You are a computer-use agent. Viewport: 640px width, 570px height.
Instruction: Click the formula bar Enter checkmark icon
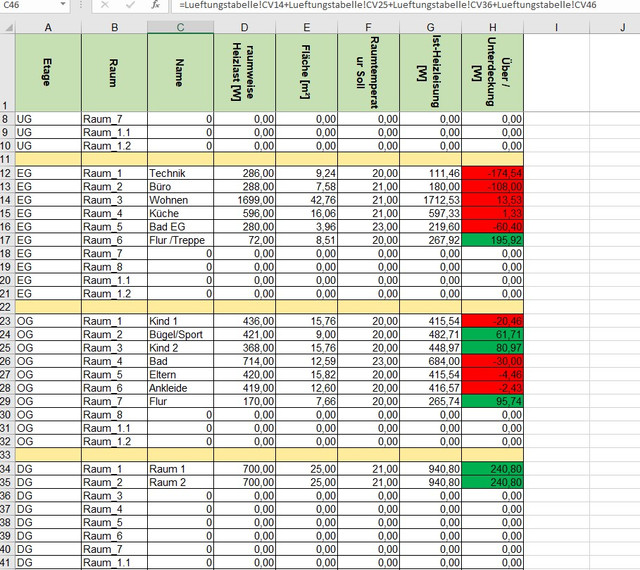click(x=130, y=5)
